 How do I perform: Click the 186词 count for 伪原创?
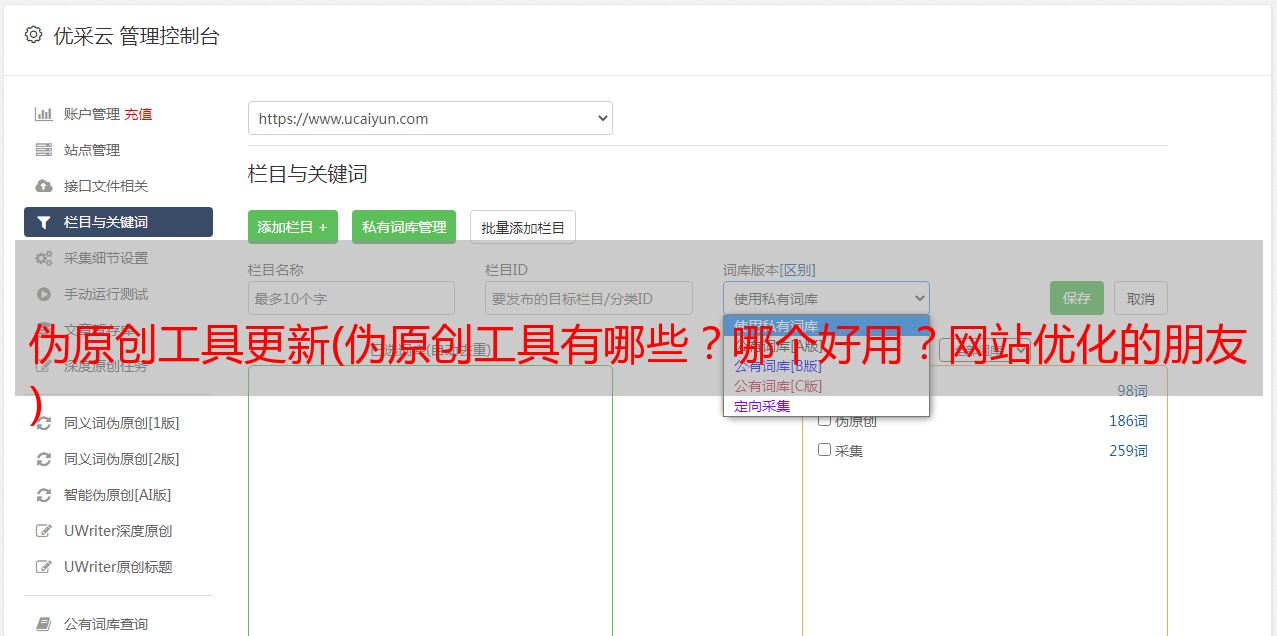coord(1128,421)
